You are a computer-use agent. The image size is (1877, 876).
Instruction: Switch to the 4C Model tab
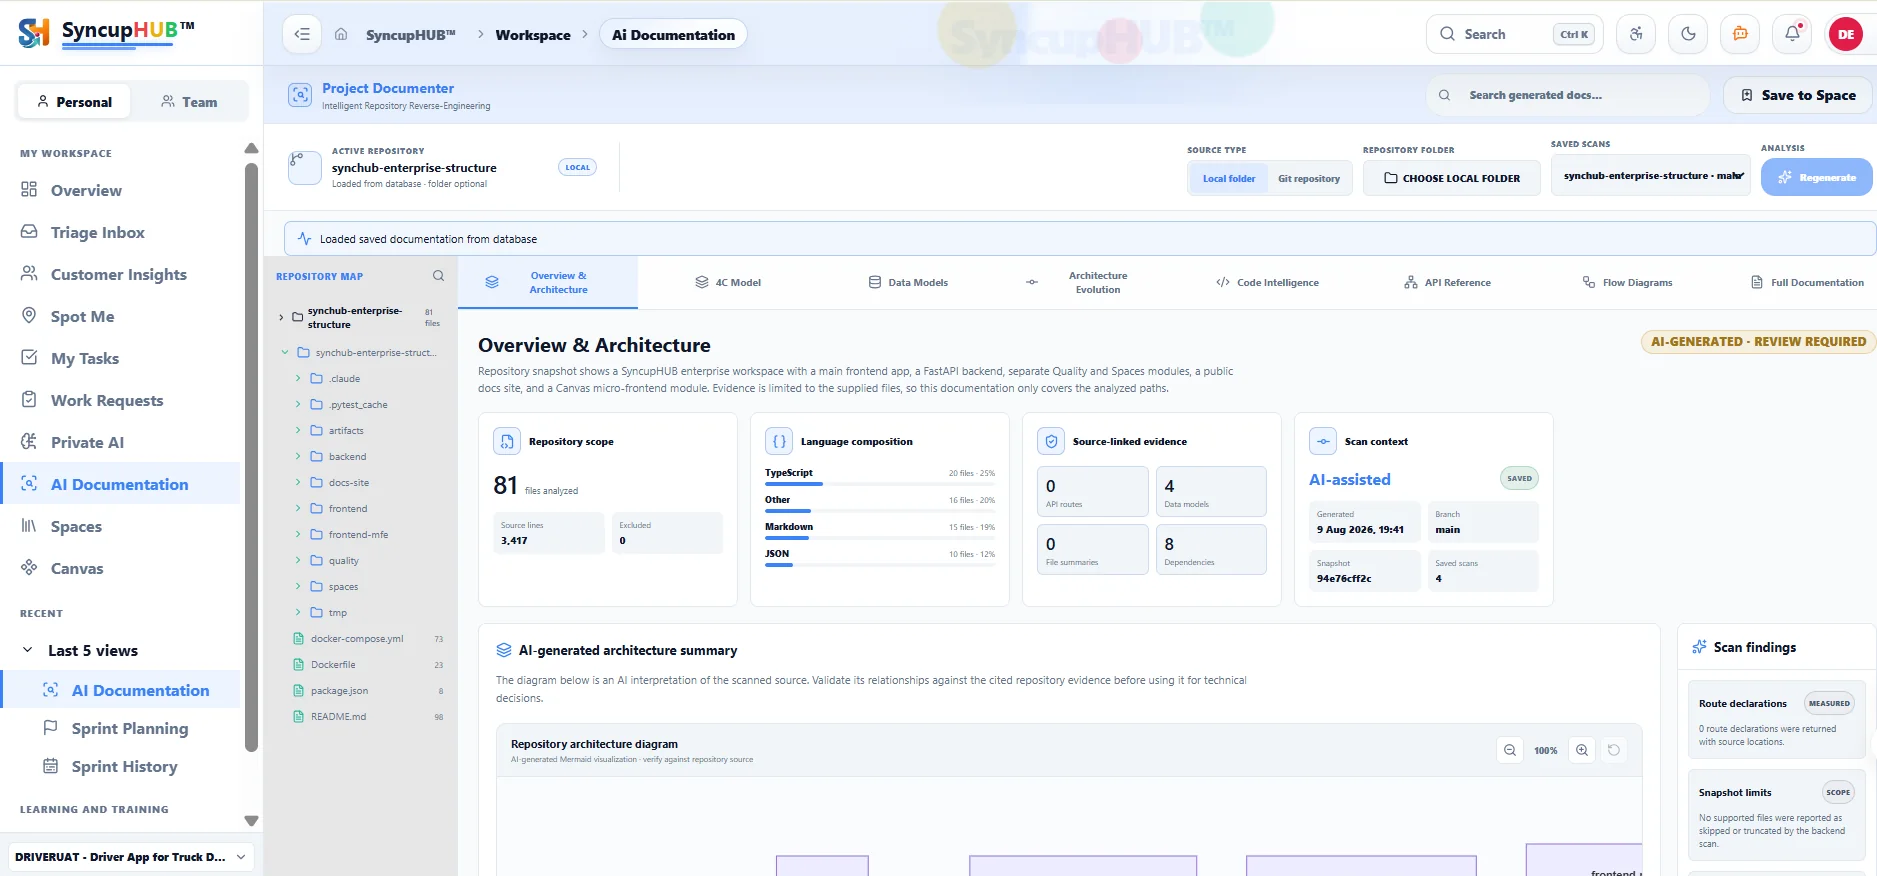coord(728,283)
